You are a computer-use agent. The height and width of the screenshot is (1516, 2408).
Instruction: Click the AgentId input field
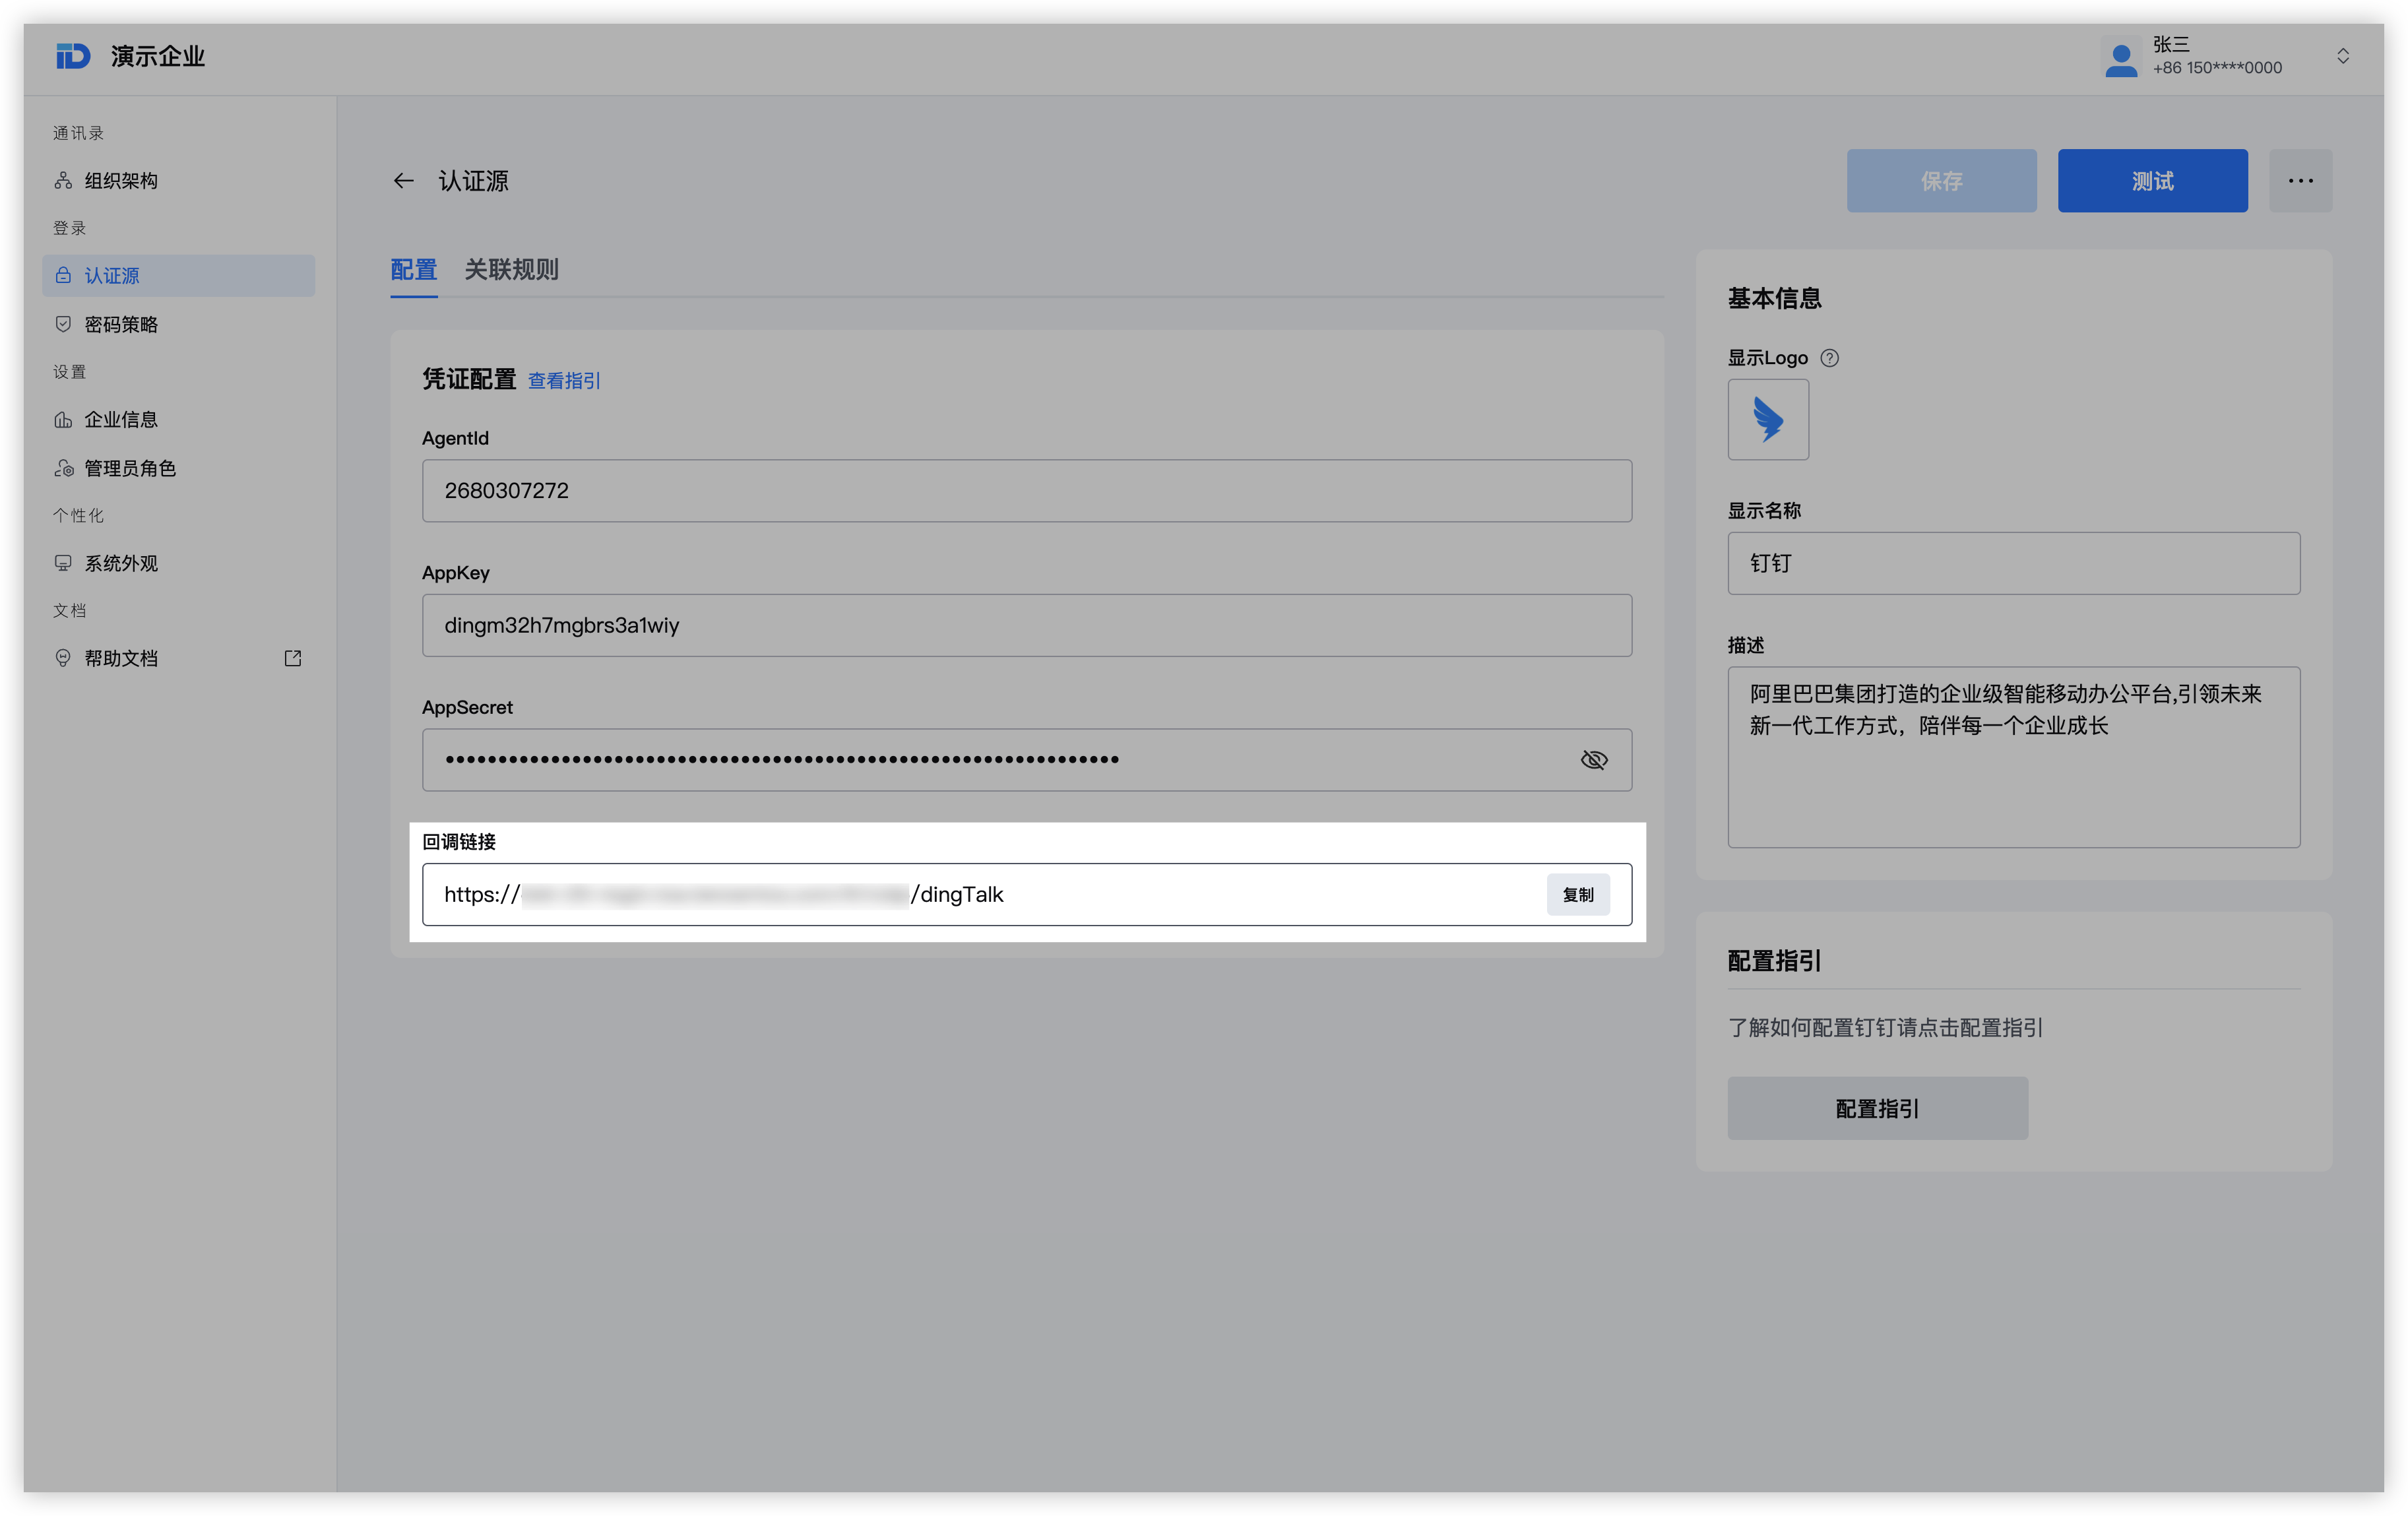1027,491
